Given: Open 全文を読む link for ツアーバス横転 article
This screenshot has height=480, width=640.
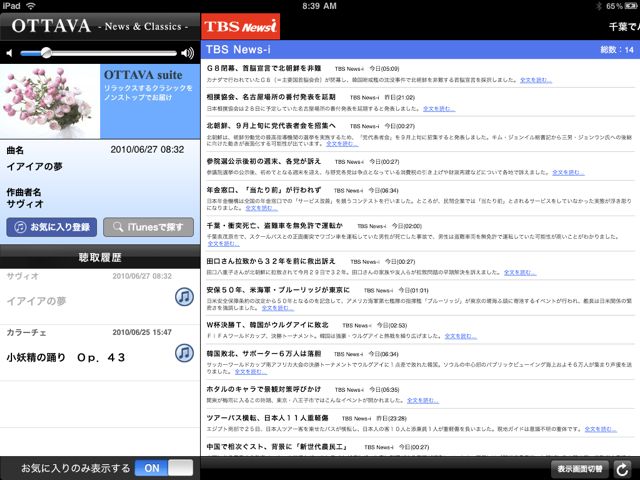Looking at the screenshot, I should 600,429.
